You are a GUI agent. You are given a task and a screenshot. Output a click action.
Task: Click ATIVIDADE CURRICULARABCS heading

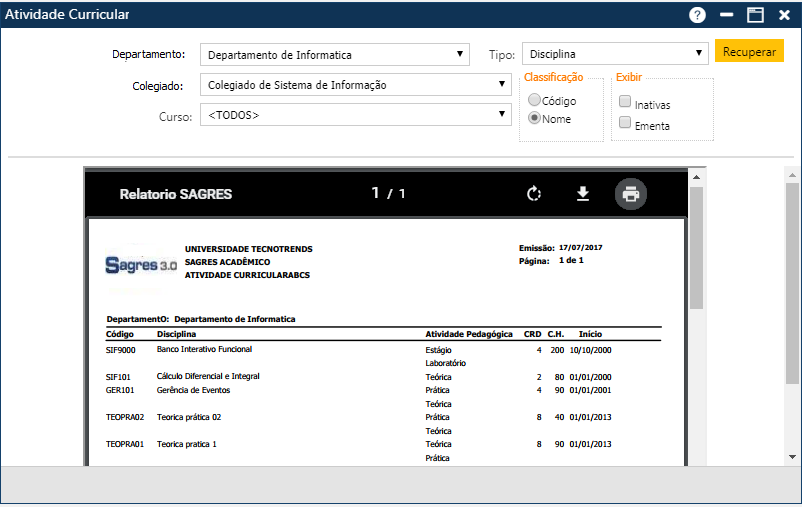(x=247, y=275)
